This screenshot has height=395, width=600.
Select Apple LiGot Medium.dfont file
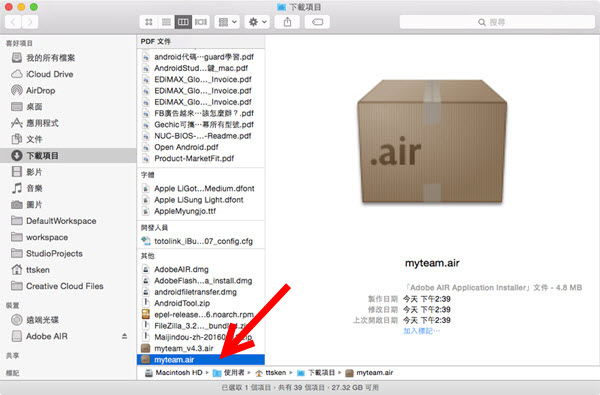pyautogui.click(x=201, y=189)
